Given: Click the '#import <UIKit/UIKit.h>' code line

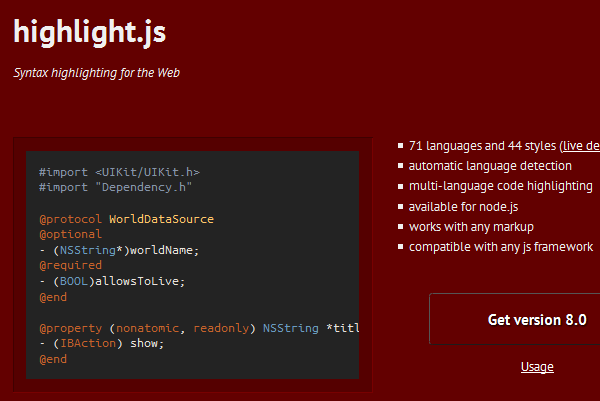Looking at the screenshot, I should (x=119, y=172).
